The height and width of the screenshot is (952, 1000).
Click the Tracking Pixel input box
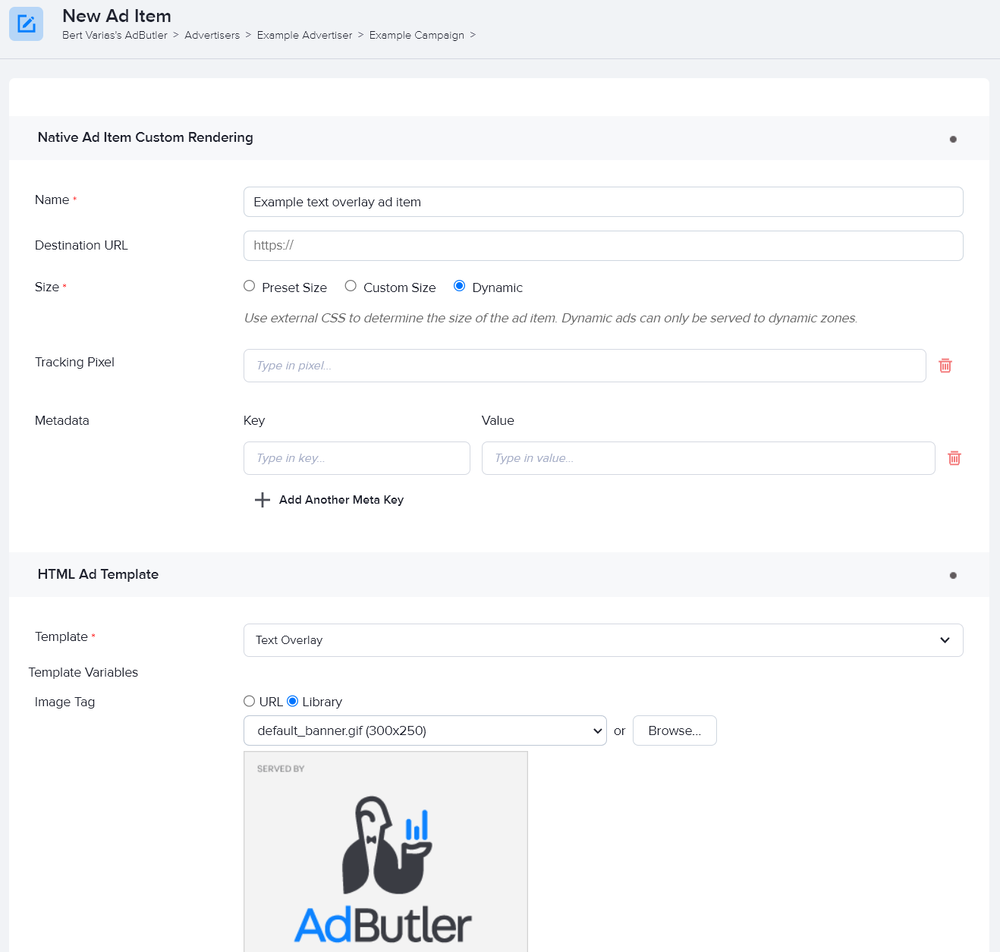[x=585, y=365]
